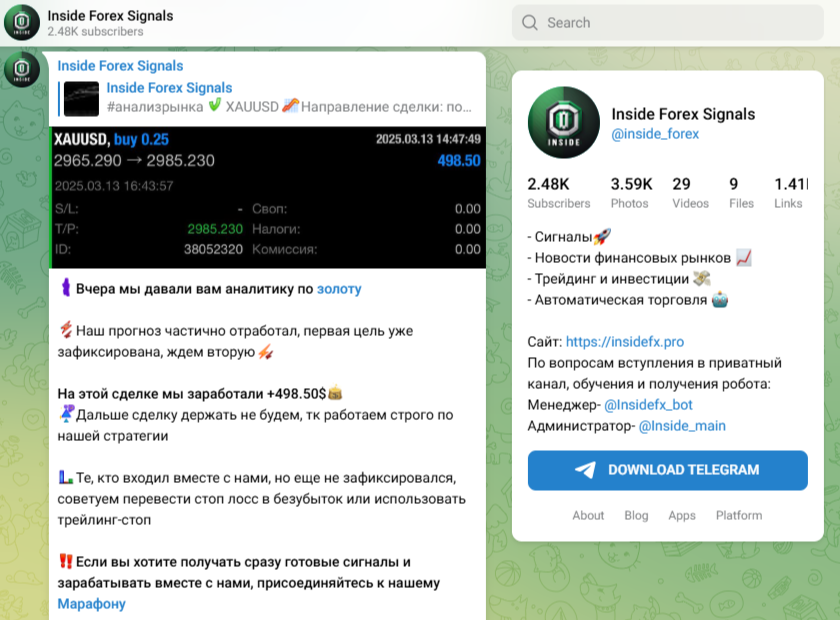This screenshot has height=620, width=840.
Task: Click the DOWNLOAD TELEGRAM button
Action: 668,470
